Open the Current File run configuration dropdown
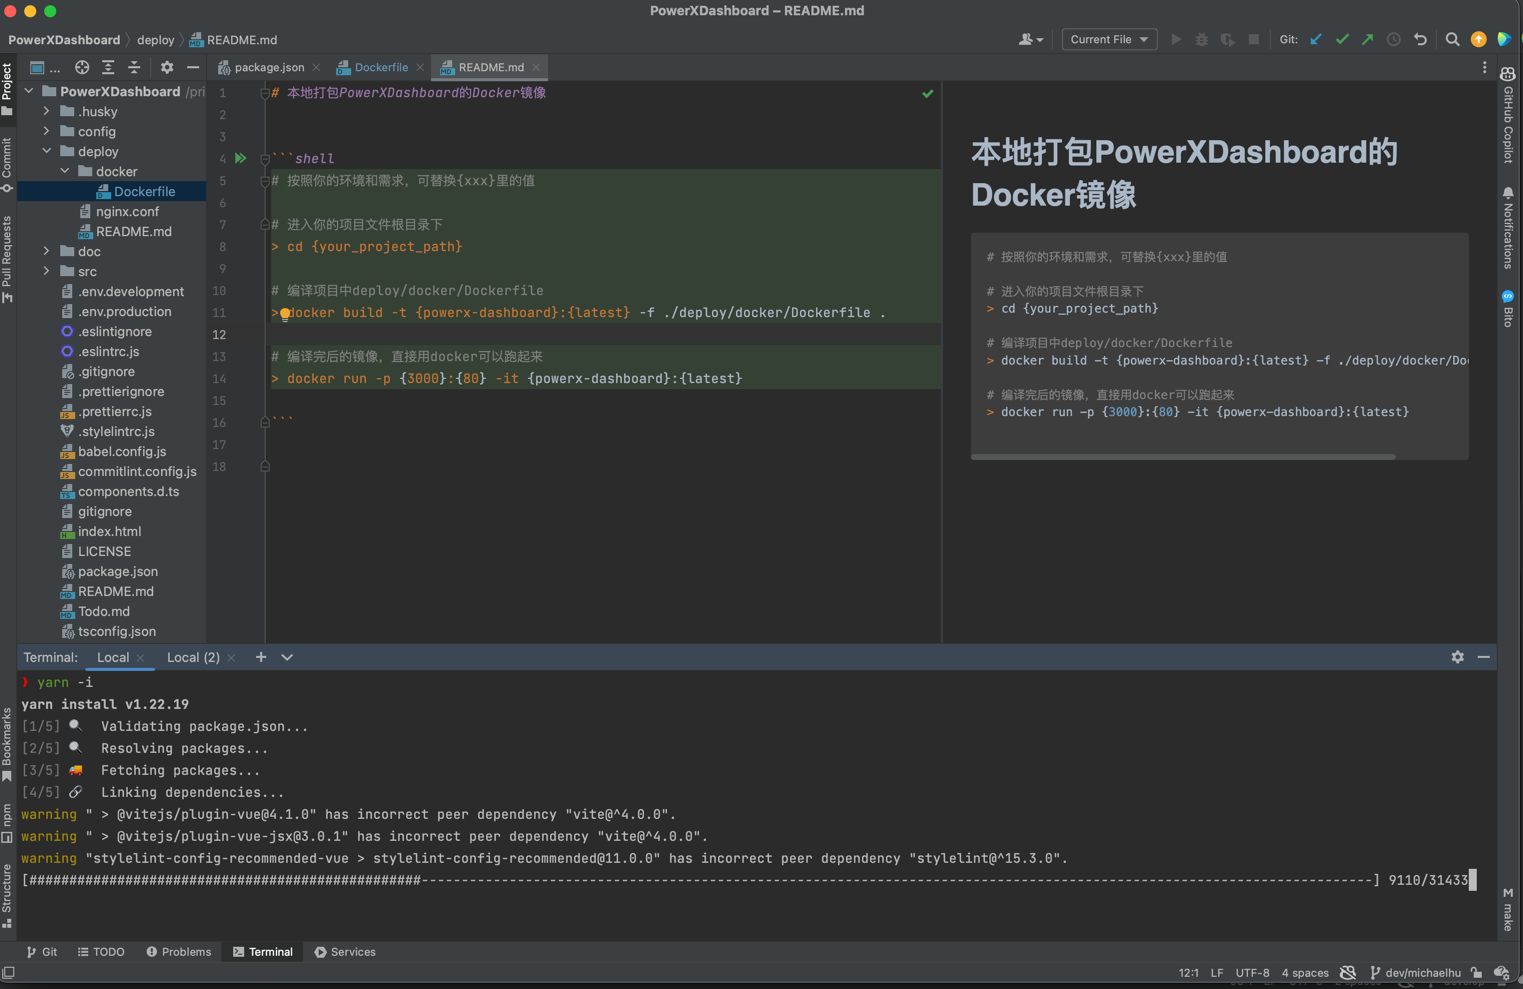The image size is (1523, 989). (x=1108, y=39)
